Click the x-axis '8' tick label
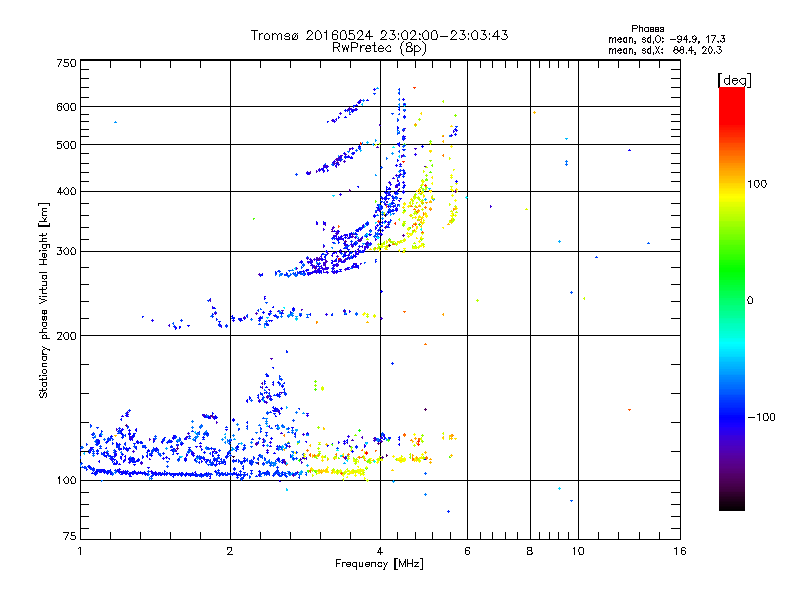Screen dimensions: 800x600 click(x=530, y=551)
